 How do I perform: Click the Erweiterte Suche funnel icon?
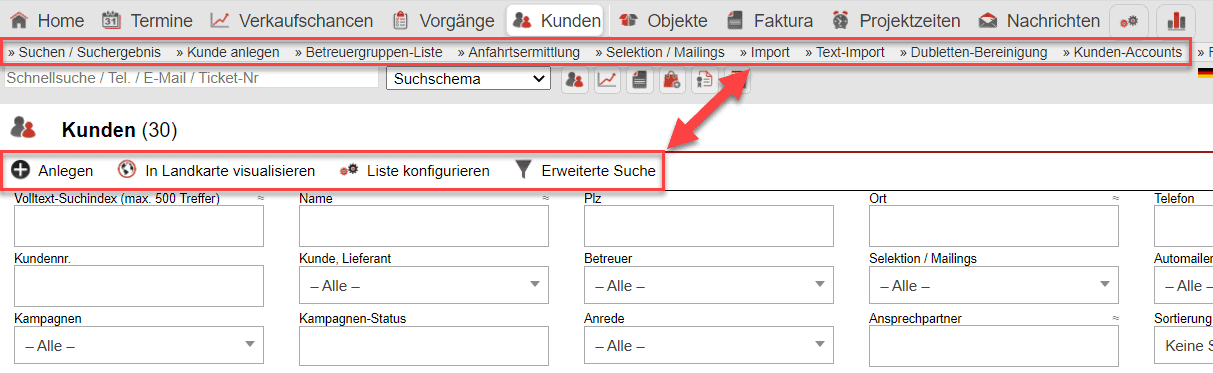pos(523,170)
